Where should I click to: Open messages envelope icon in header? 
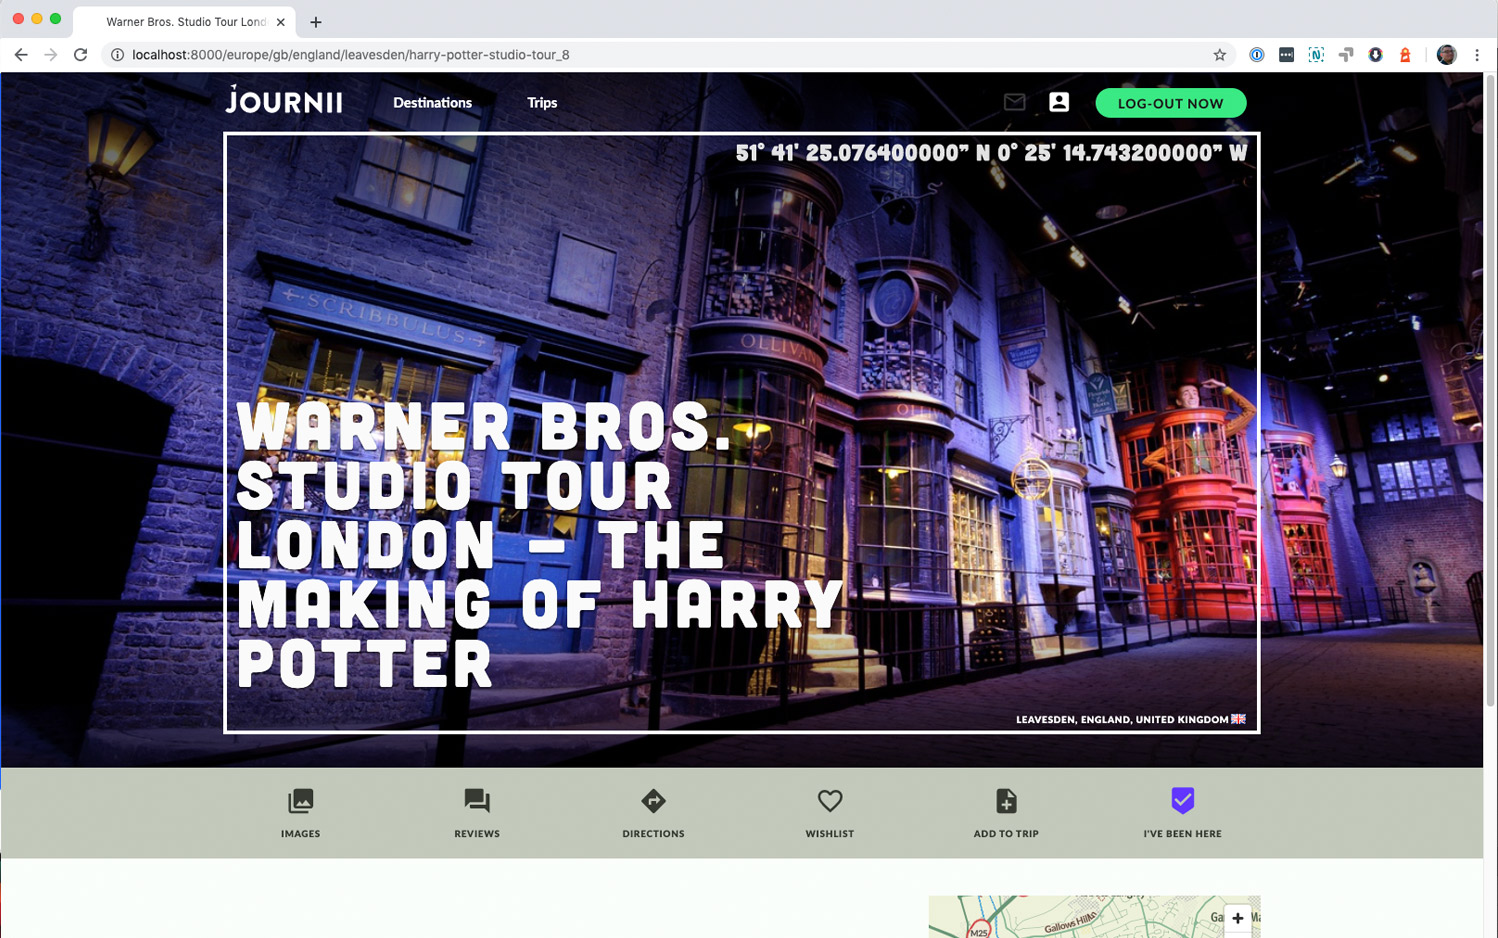click(1015, 102)
